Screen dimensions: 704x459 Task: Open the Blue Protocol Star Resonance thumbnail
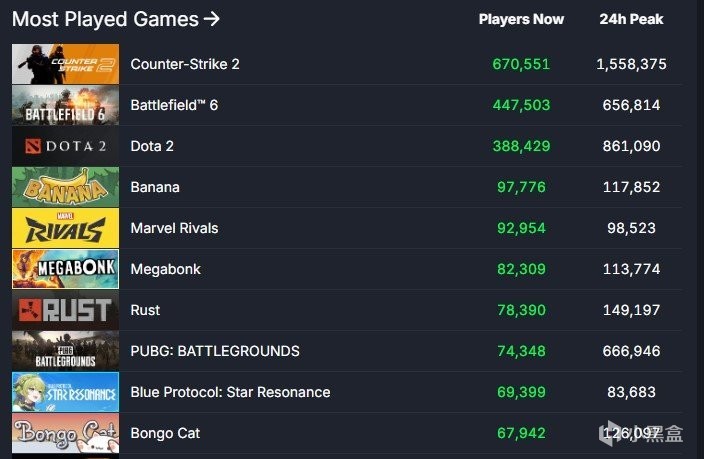tap(65, 392)
